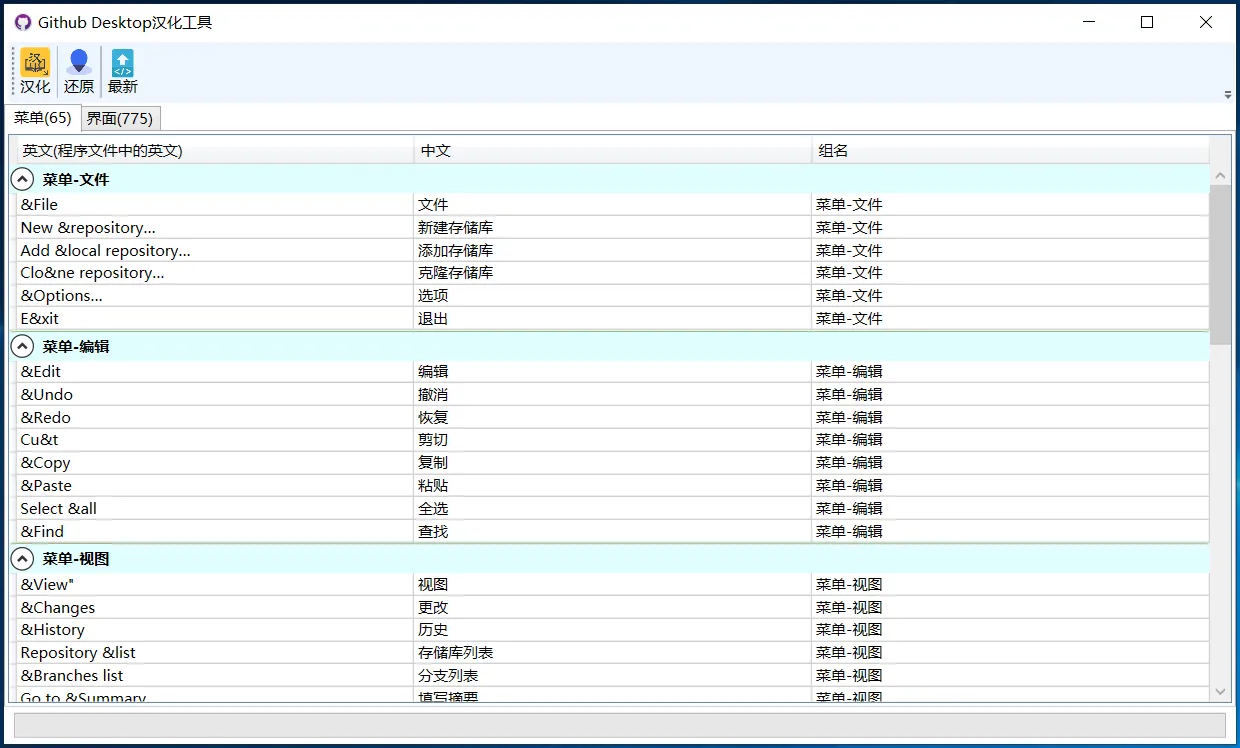1240x748 pixels.
Task: Open the toolbar overflow arrow at right
Action: (x=1228, y=95)
